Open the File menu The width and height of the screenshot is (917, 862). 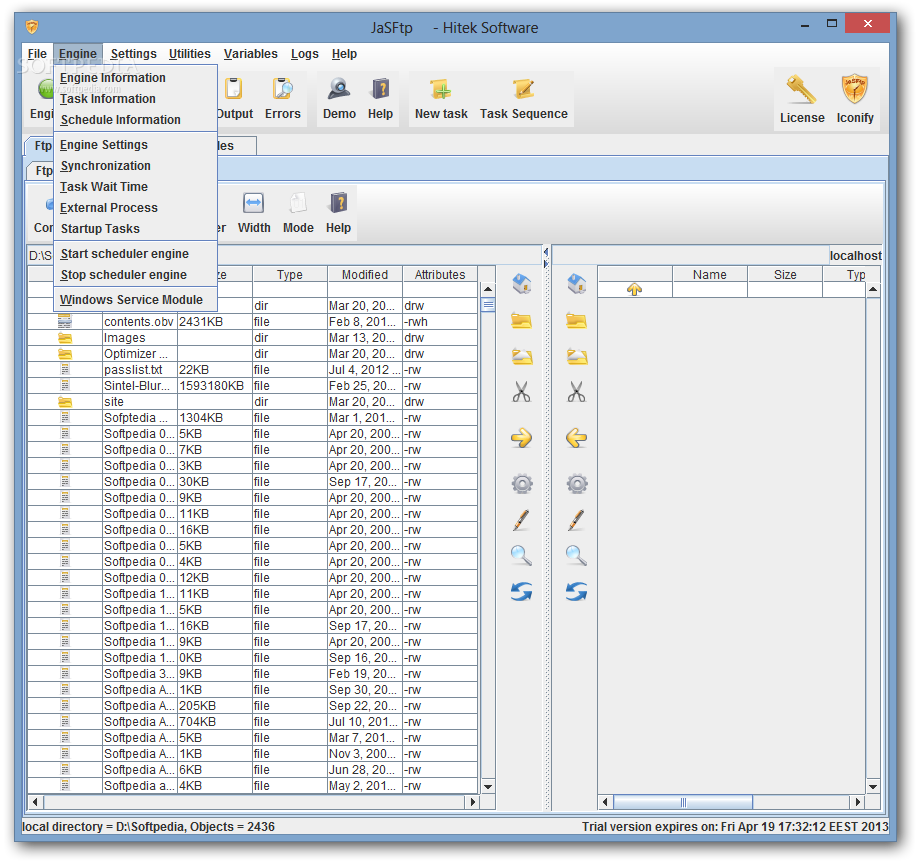(37, 54)
